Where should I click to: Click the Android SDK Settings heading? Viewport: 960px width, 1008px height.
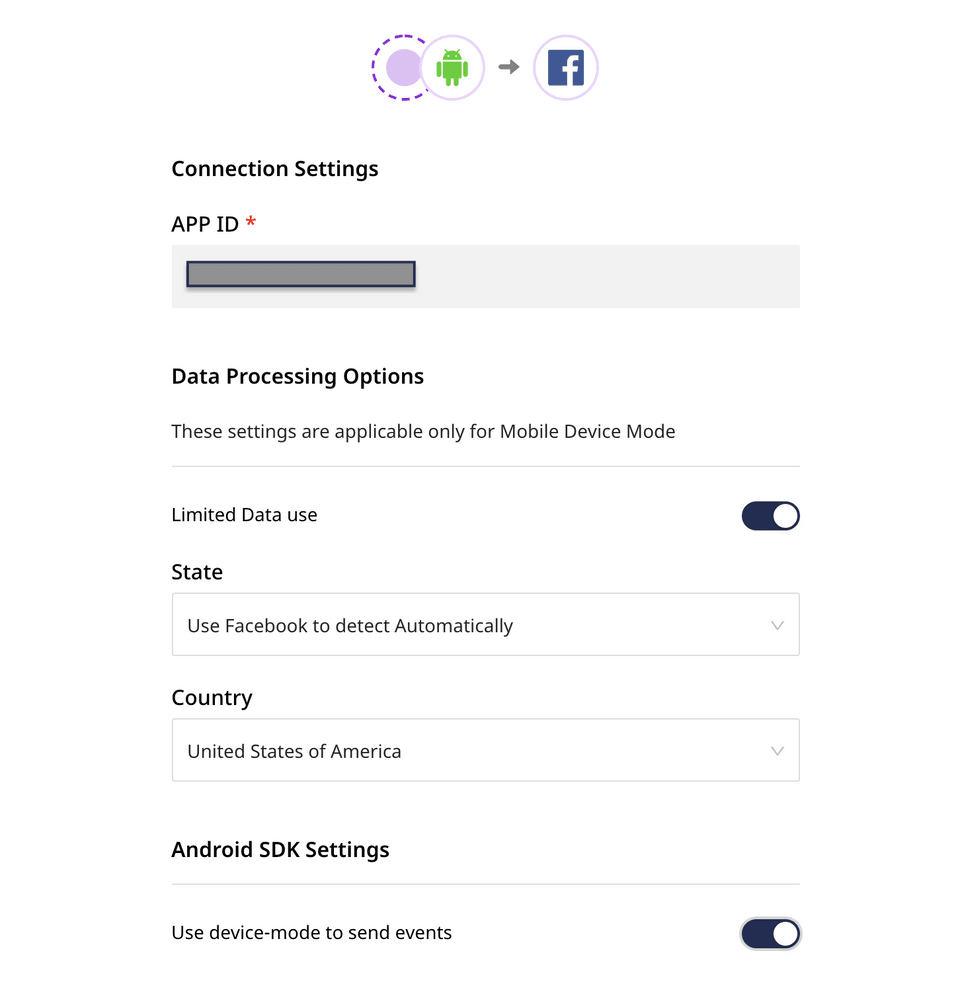coord(280,850)
